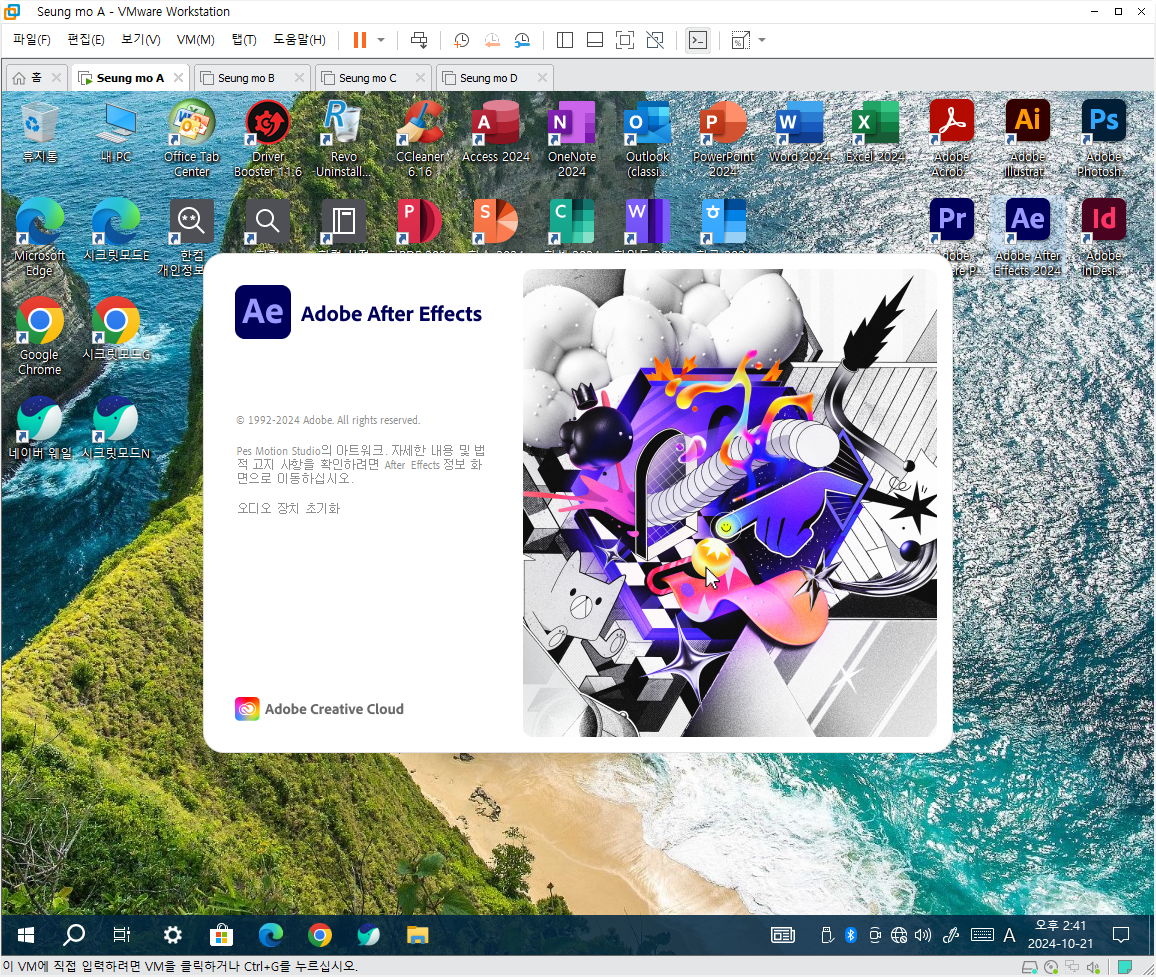Launch 네이버 웨일 browser shortcut

coord(40,428)
